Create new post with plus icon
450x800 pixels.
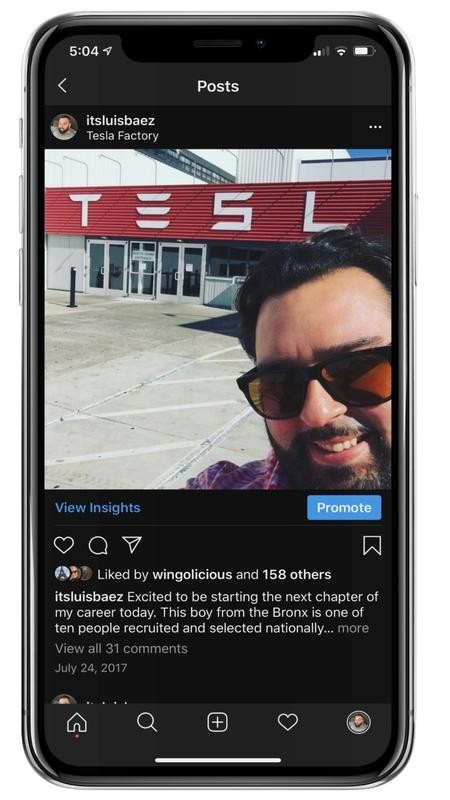tap(217, 722)
